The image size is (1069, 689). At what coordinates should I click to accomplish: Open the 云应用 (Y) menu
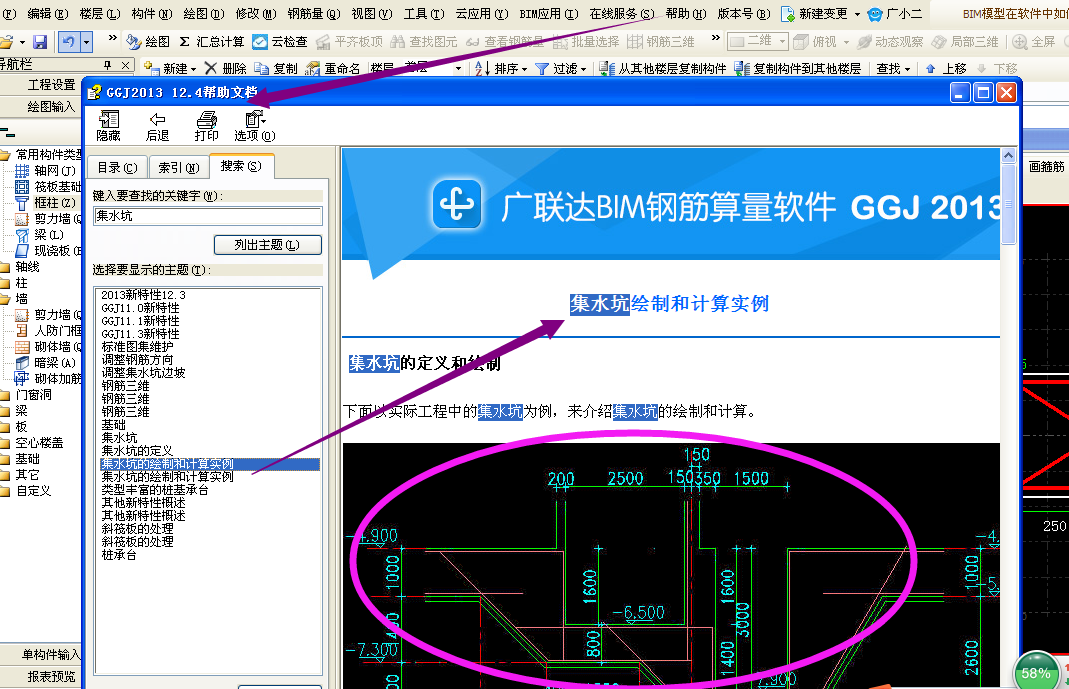(482, 14)
